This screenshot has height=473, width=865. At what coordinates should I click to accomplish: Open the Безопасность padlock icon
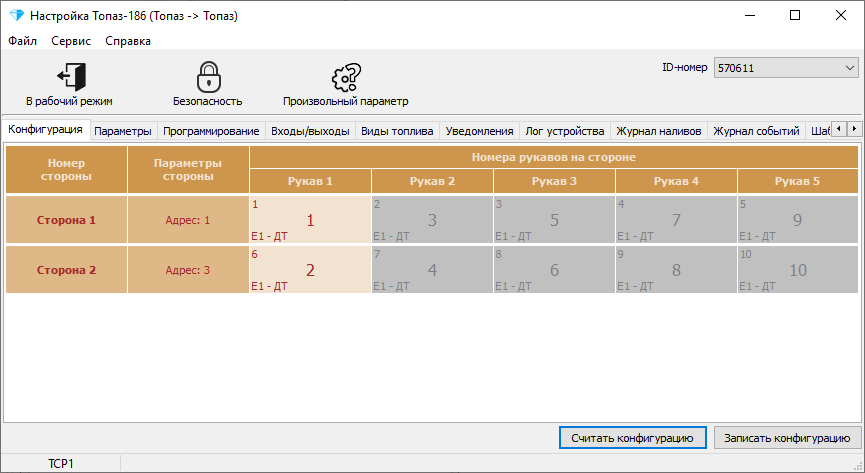coord(209,77)
